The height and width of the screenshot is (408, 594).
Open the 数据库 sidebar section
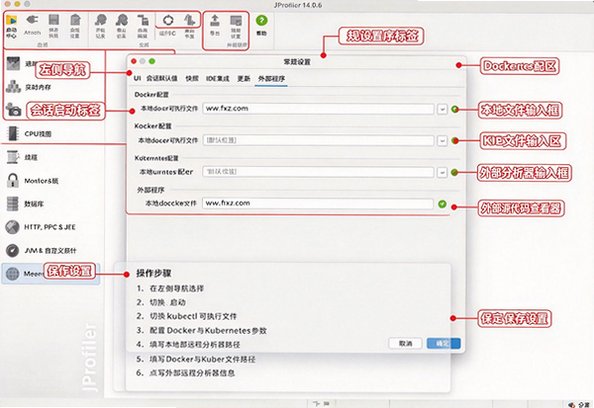point(25,204)
